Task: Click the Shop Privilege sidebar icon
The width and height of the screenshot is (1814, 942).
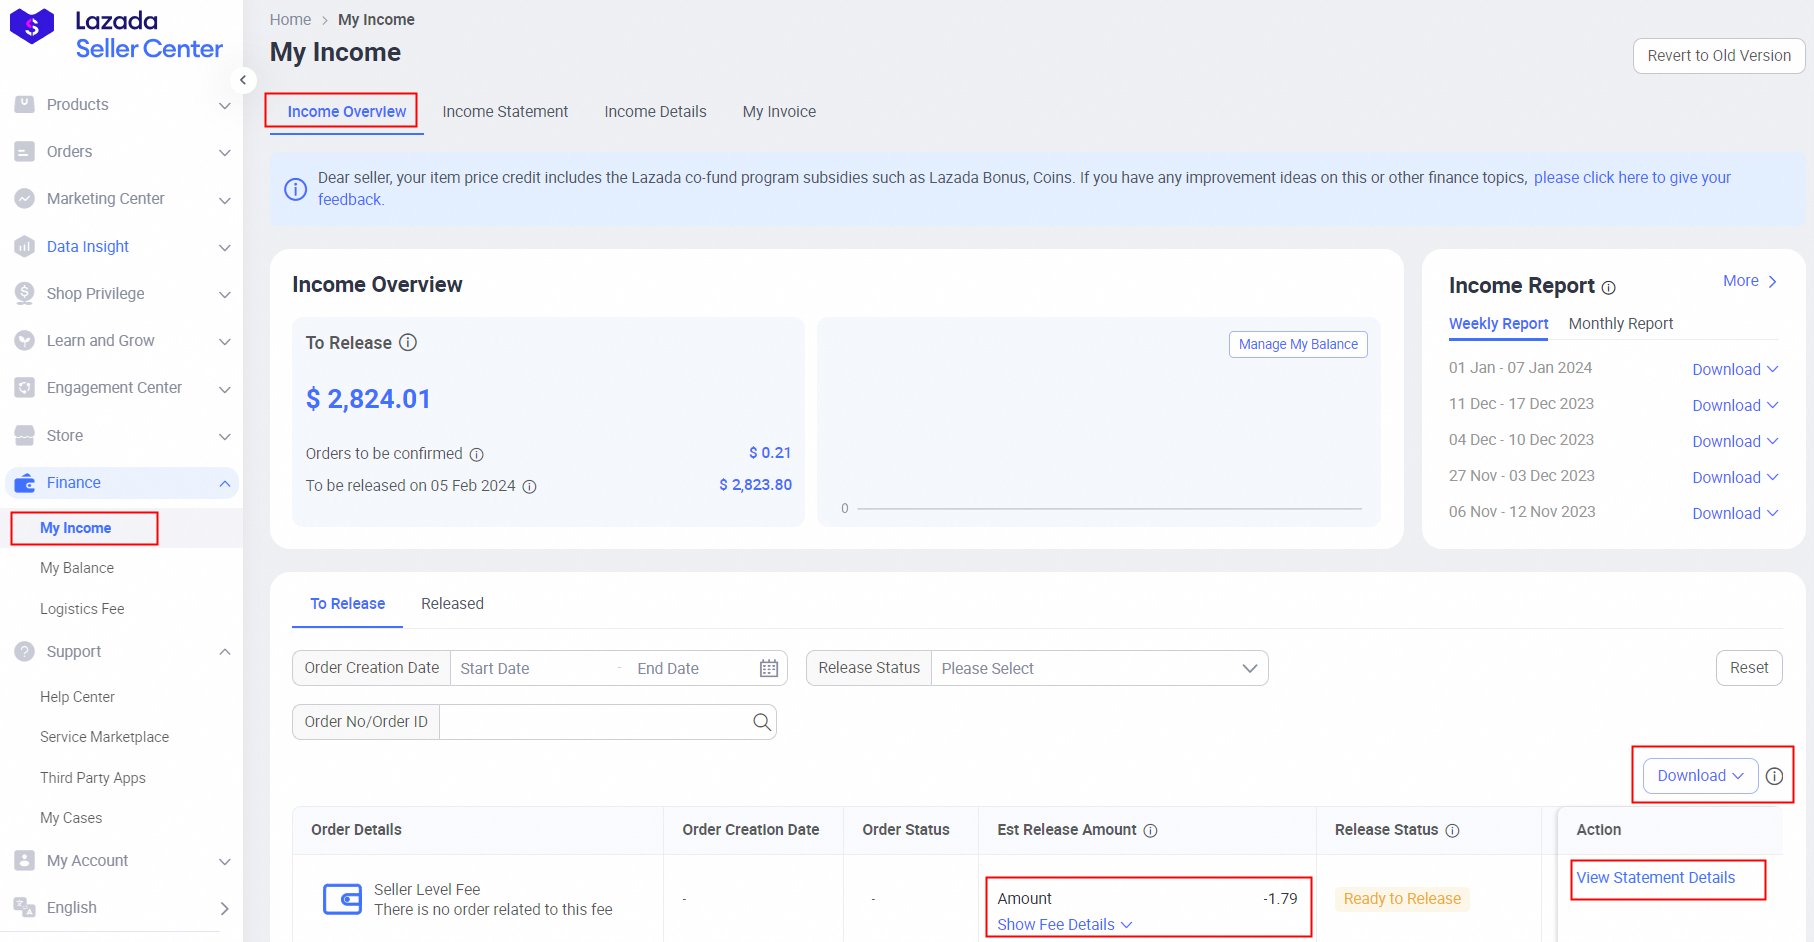Action: [x=25, y=293]
